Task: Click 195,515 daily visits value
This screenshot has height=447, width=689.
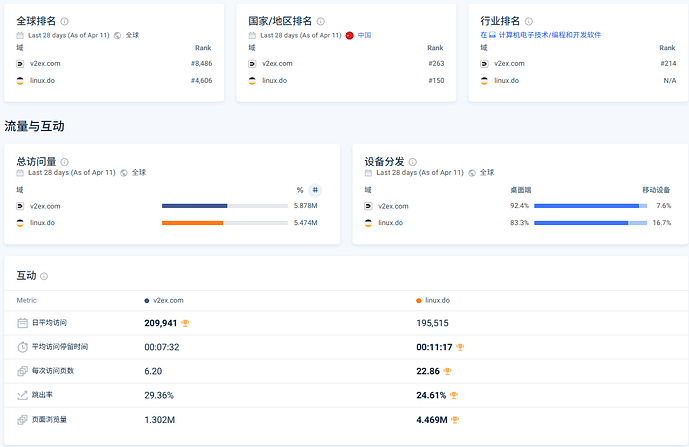Action: point(432,323)
